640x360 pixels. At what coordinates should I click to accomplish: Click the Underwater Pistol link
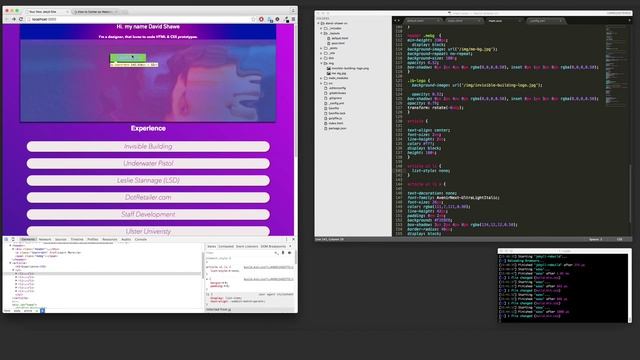(148, 163)
